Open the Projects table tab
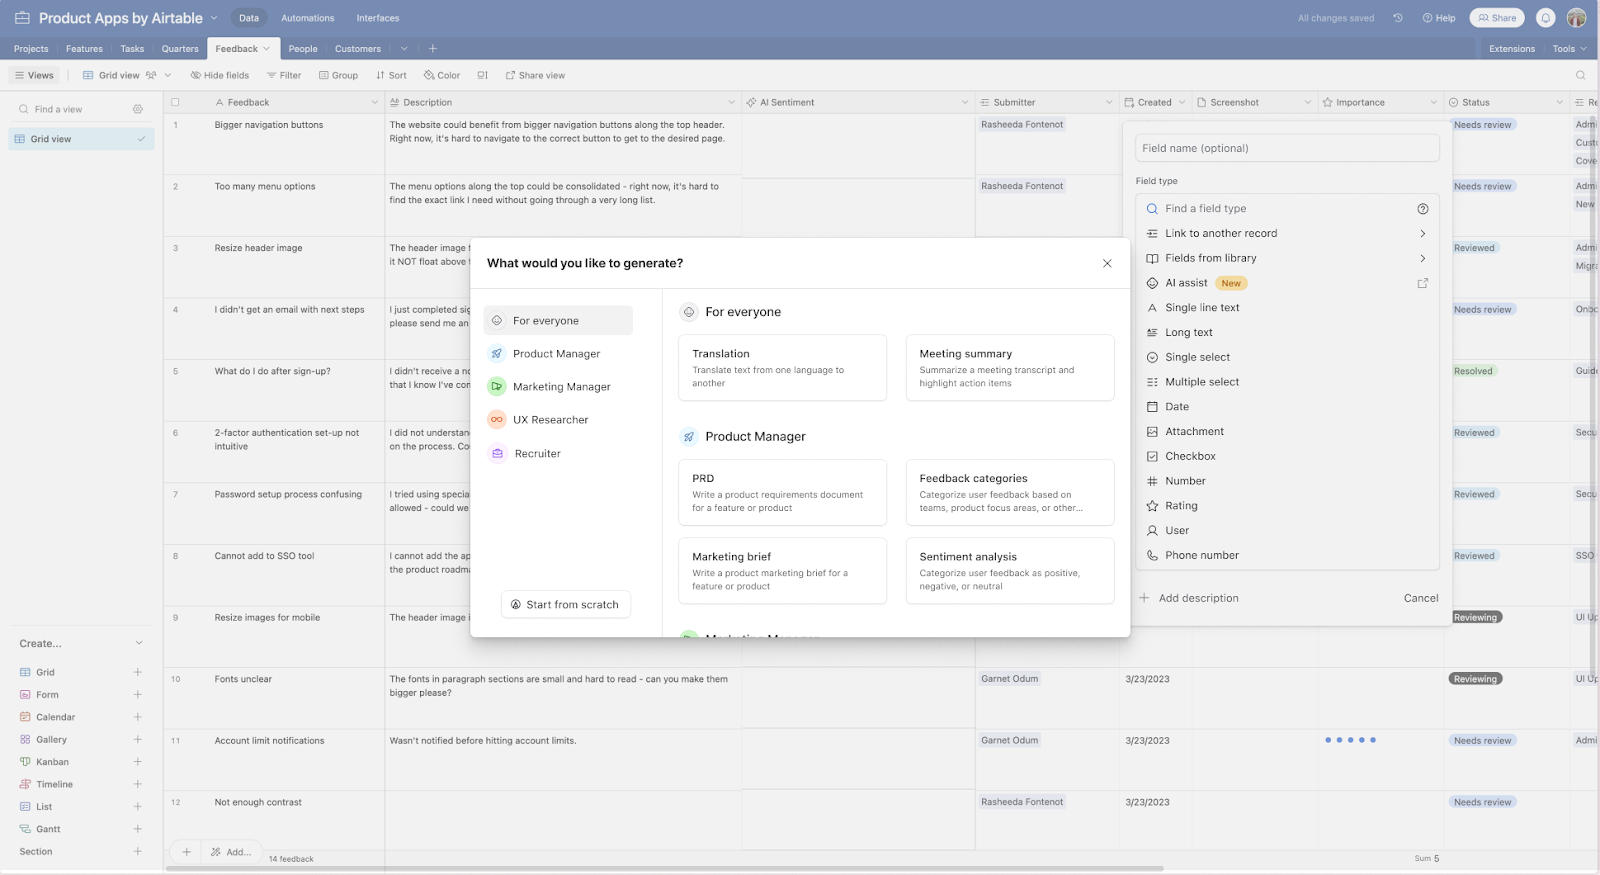The image size is (1600, 875). click(31, 49)
